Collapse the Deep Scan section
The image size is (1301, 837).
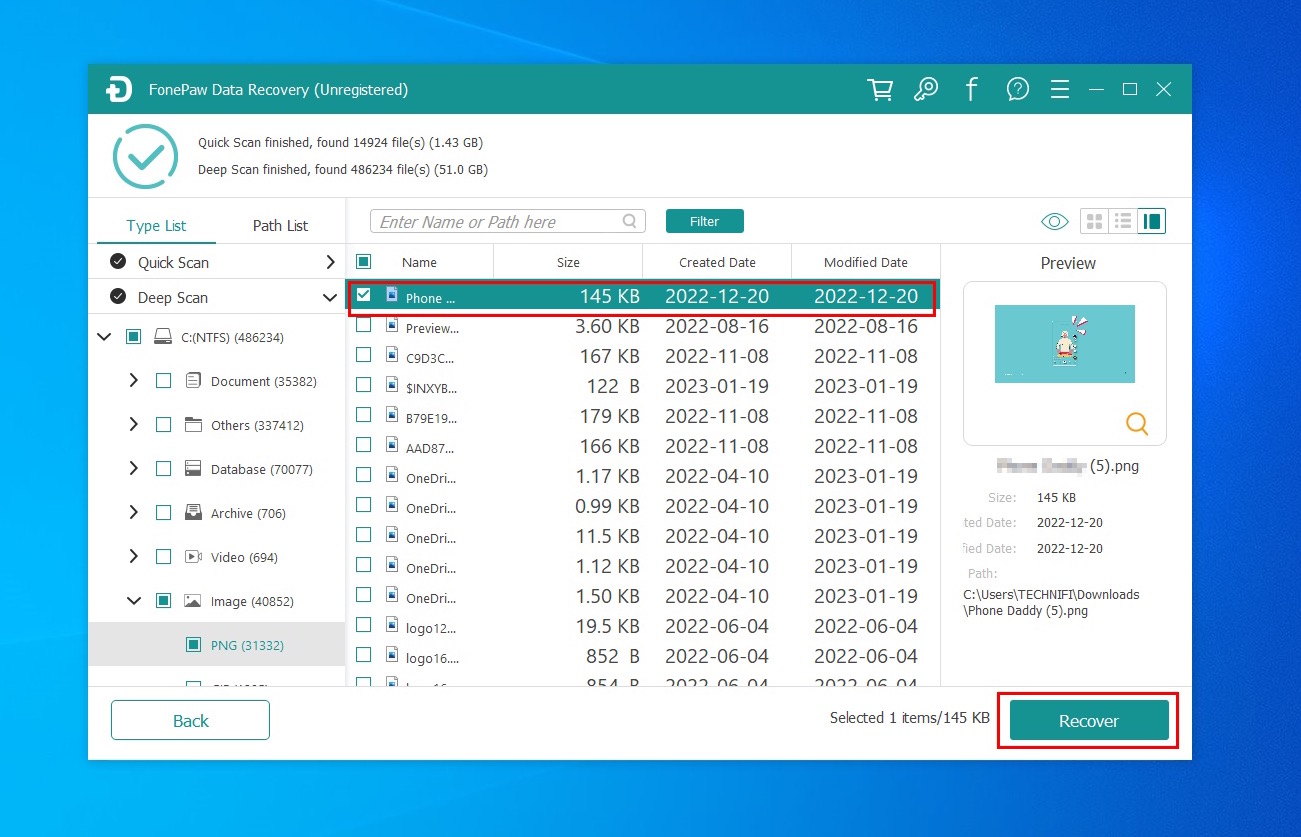[330, 298]
